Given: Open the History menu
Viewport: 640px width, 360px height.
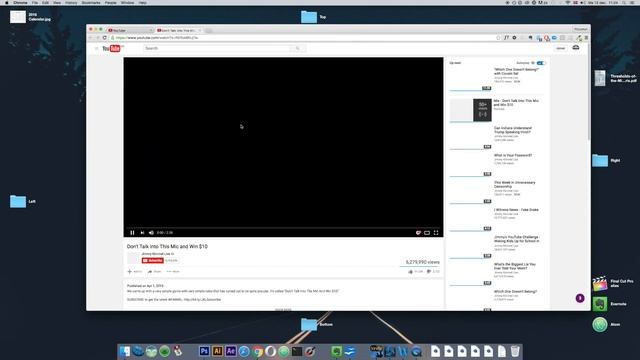Looking at the screenshot, I should (x=71, y=2).
